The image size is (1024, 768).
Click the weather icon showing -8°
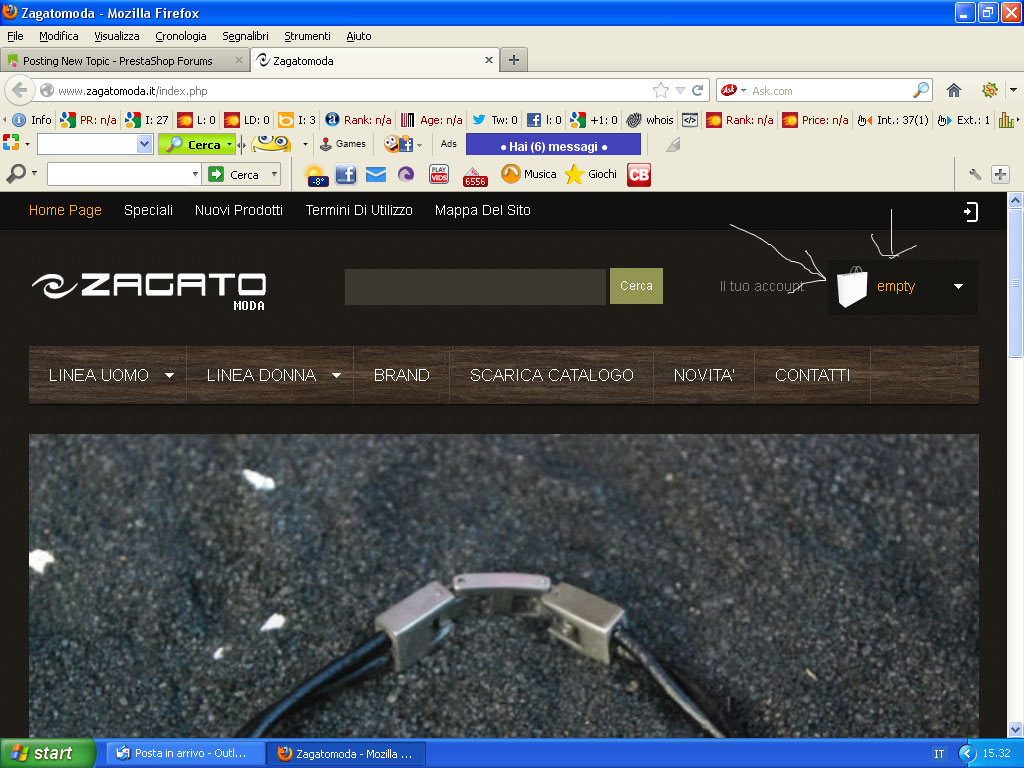tap(316, 175)
